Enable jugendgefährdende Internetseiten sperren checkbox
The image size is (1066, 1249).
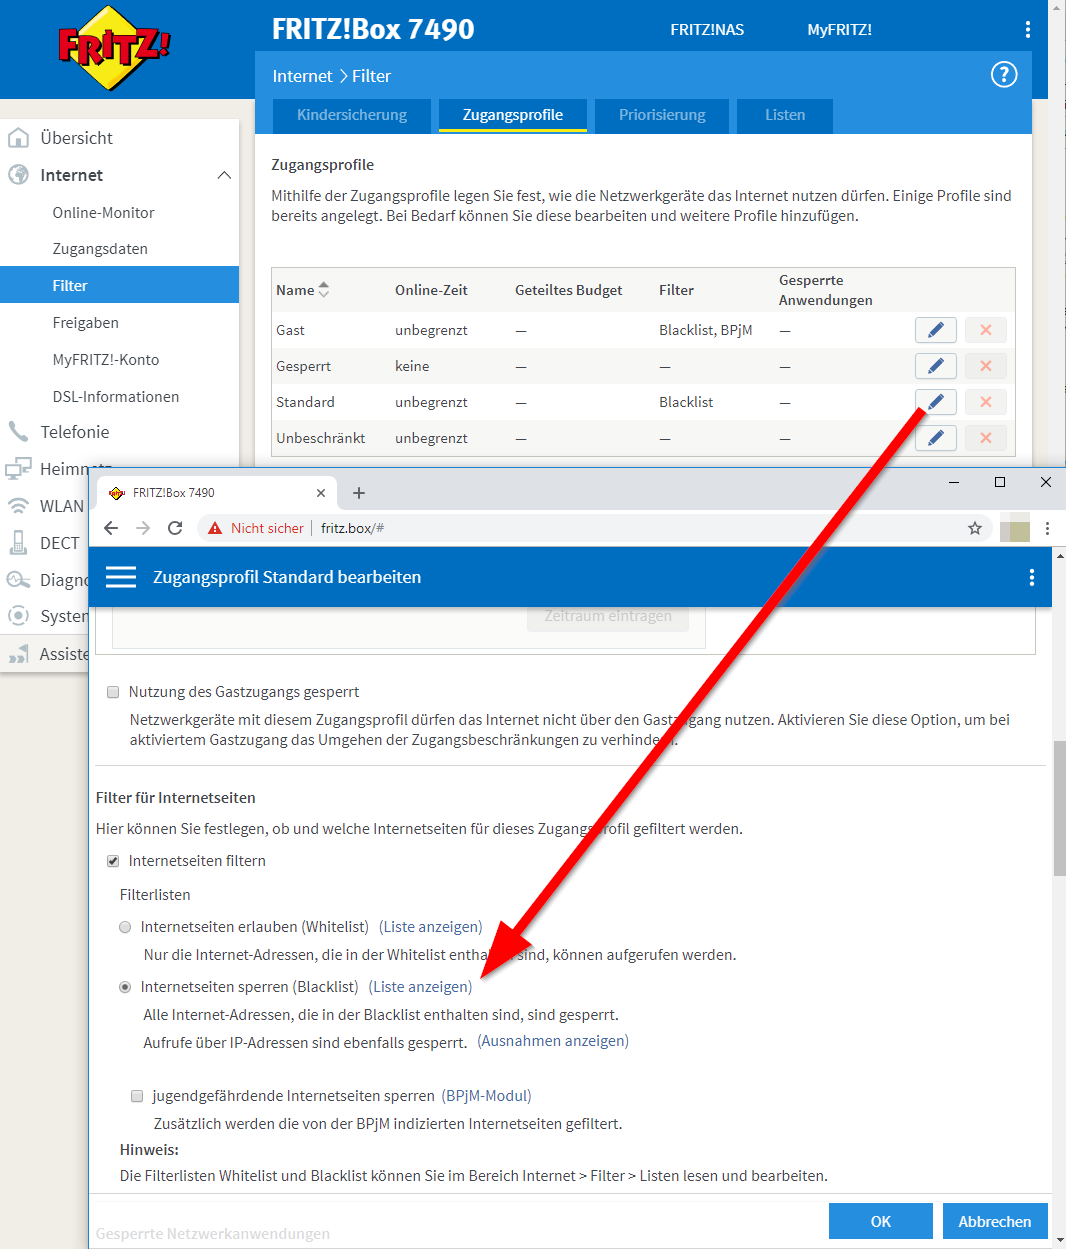[137, 1096]
